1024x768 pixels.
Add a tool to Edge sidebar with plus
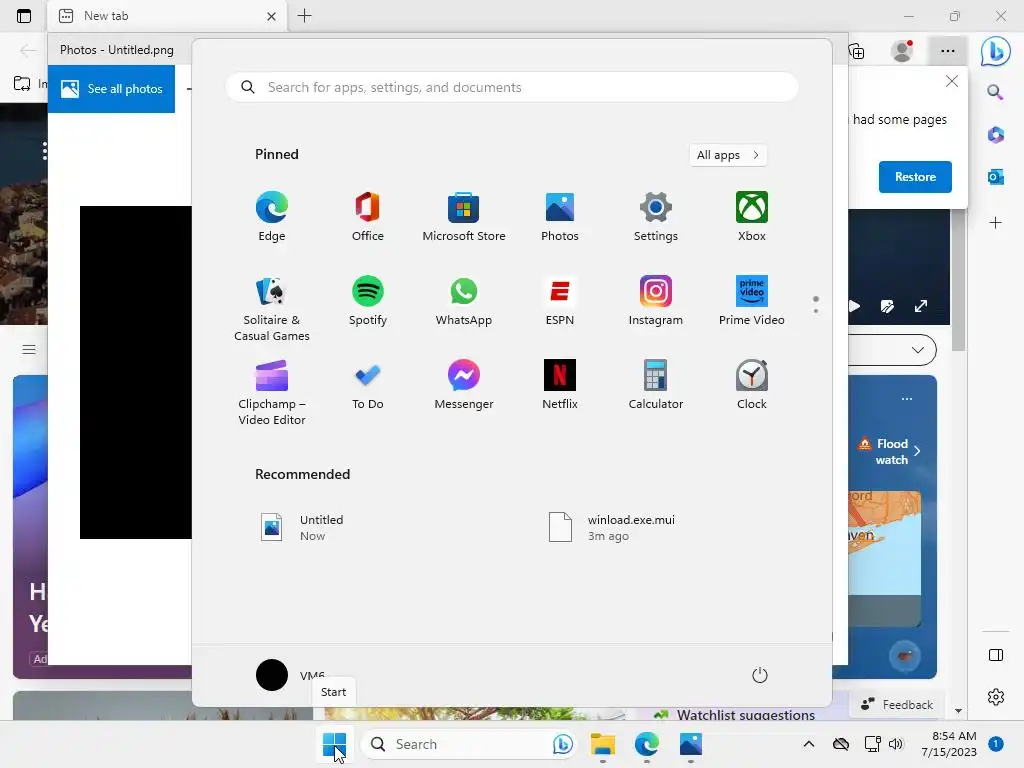pyautogui.click(x=995, y=223)
